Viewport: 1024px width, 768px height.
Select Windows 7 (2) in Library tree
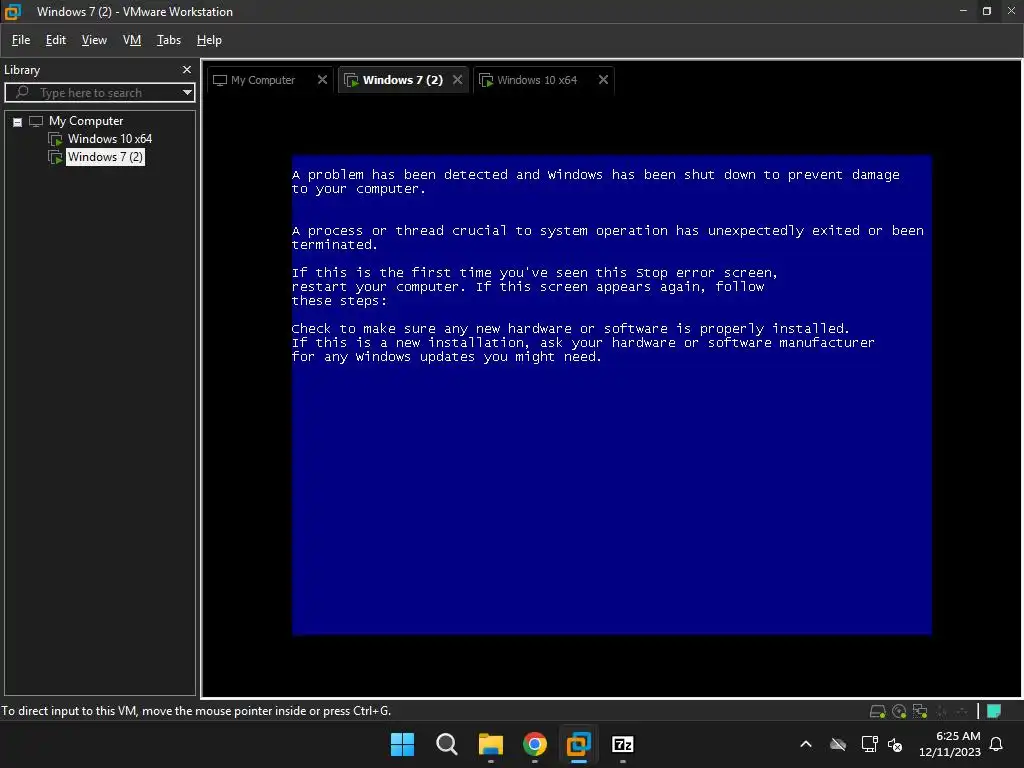tap(105, 157)
